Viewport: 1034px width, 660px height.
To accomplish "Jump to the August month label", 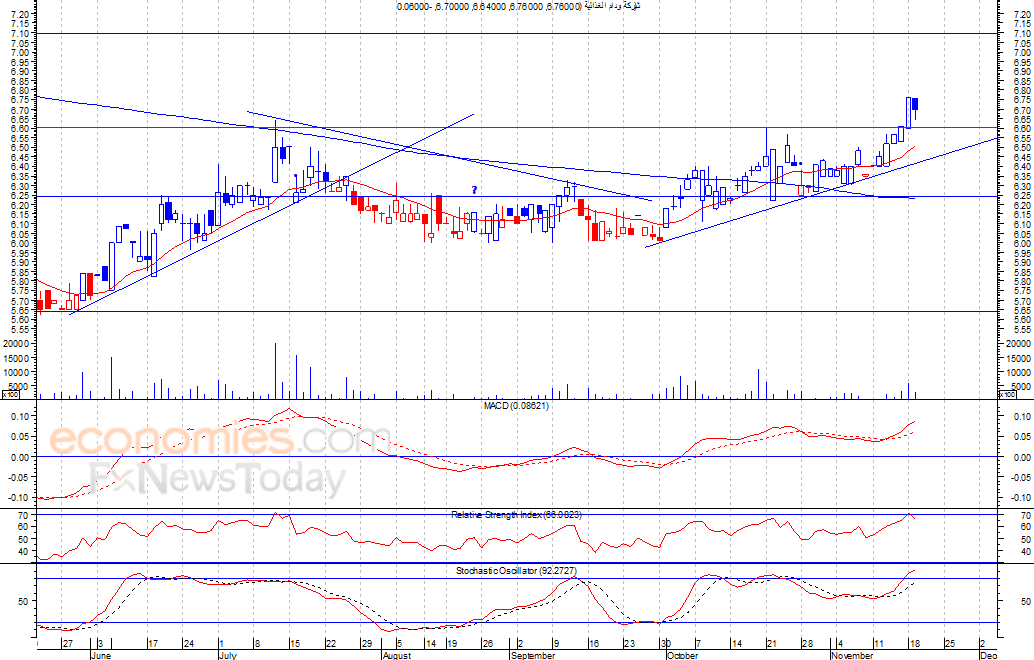I will click(397, 655).
